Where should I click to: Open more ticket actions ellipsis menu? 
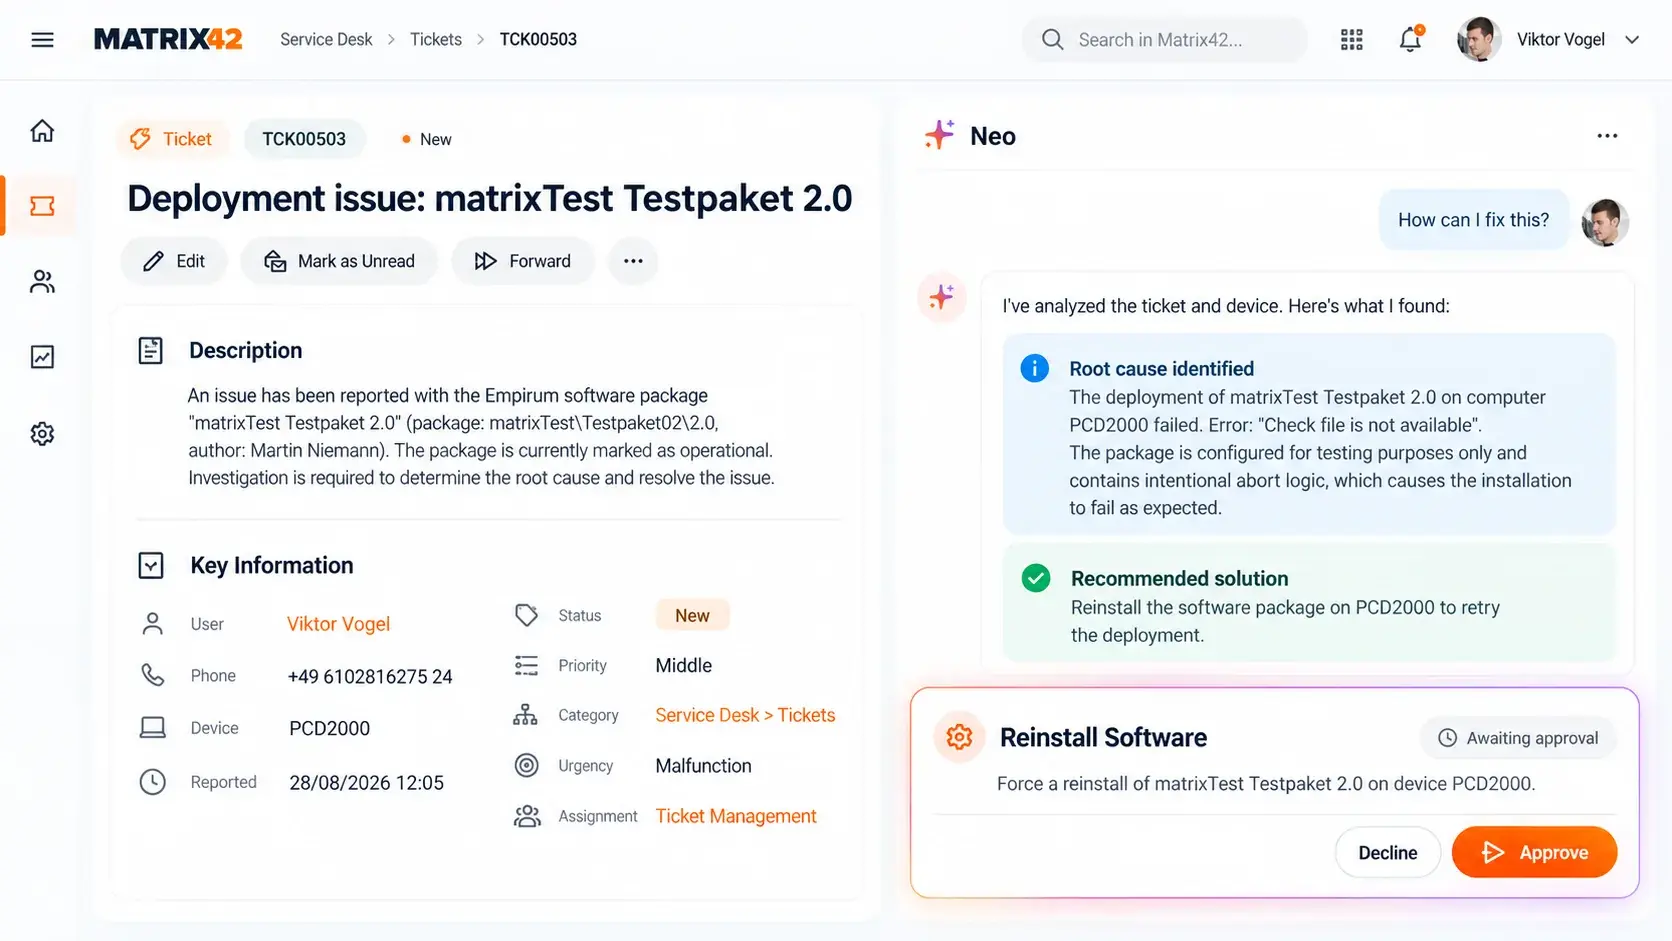(633, 261)
